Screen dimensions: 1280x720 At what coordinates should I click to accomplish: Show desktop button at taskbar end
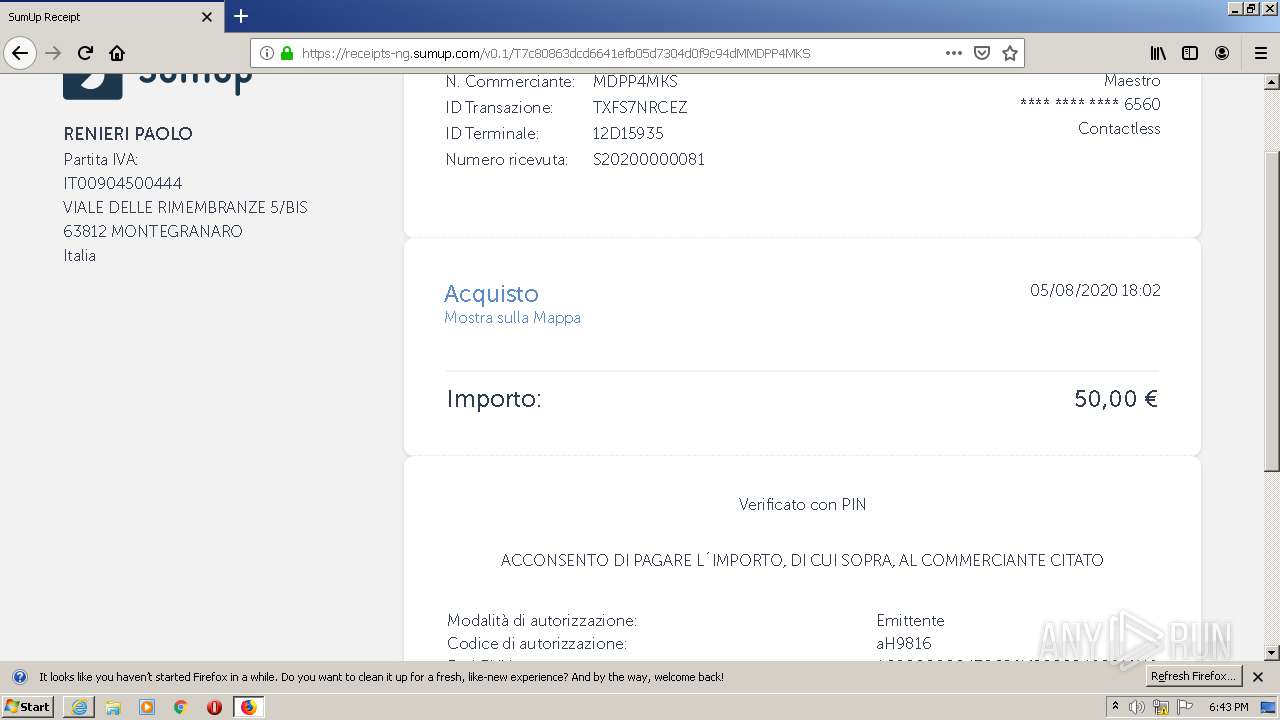point(1270,707)
